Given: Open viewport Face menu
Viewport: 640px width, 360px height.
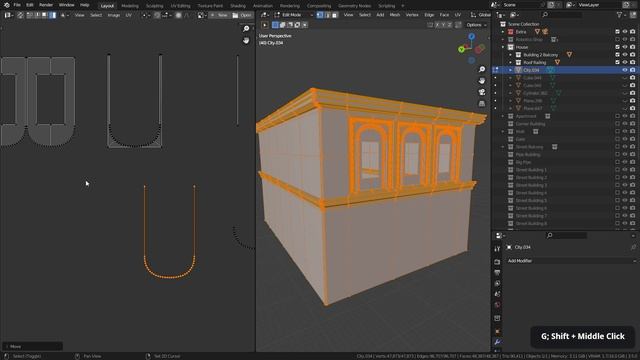Looking at the screenshot, I should point(444,15).
